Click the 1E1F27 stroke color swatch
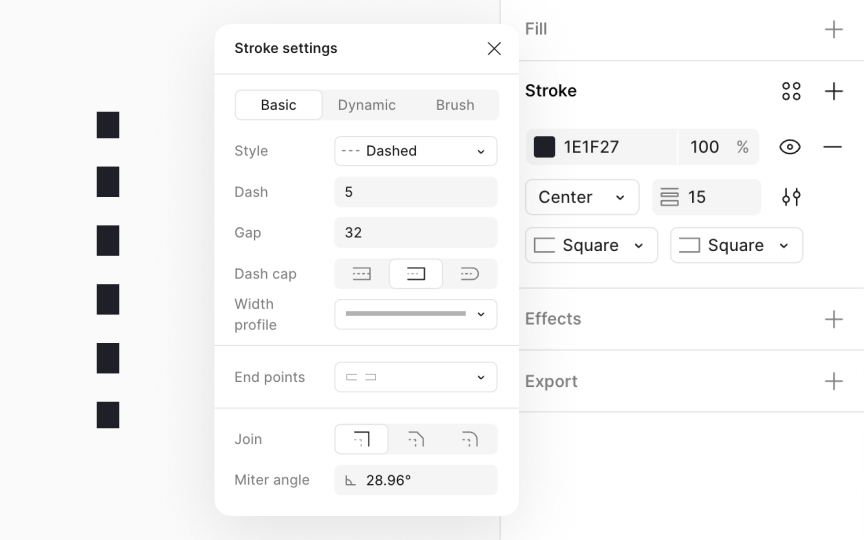The width and height of the screenshot is (864, 540). 544,147
